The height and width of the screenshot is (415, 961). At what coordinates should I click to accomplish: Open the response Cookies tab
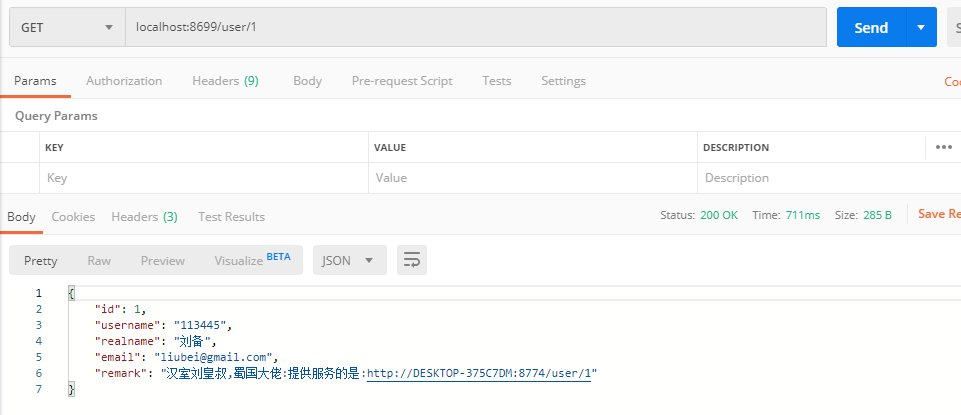(73, 216)
